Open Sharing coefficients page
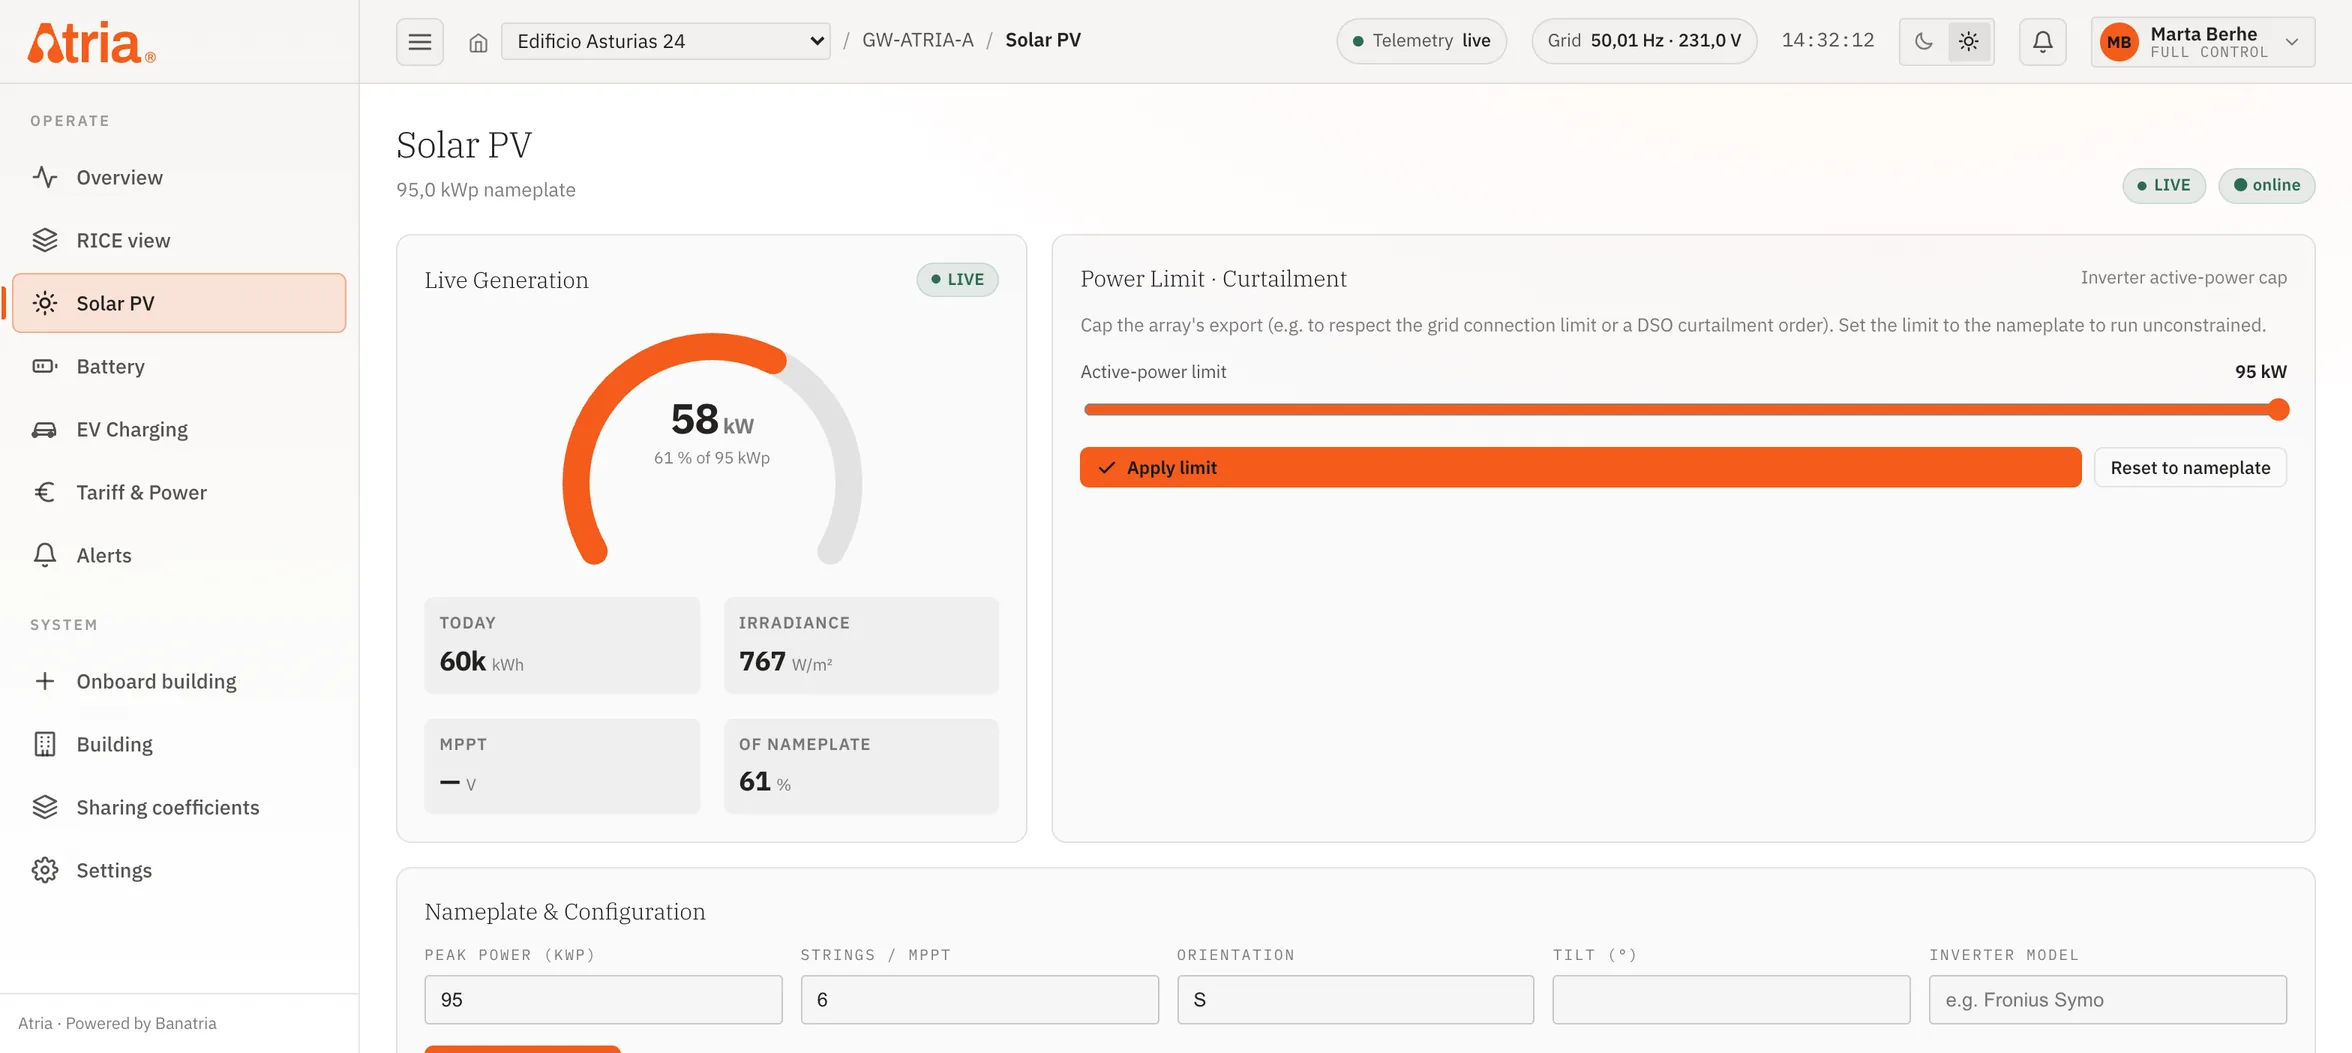The image size is (2352, 1053). point(179,807)
